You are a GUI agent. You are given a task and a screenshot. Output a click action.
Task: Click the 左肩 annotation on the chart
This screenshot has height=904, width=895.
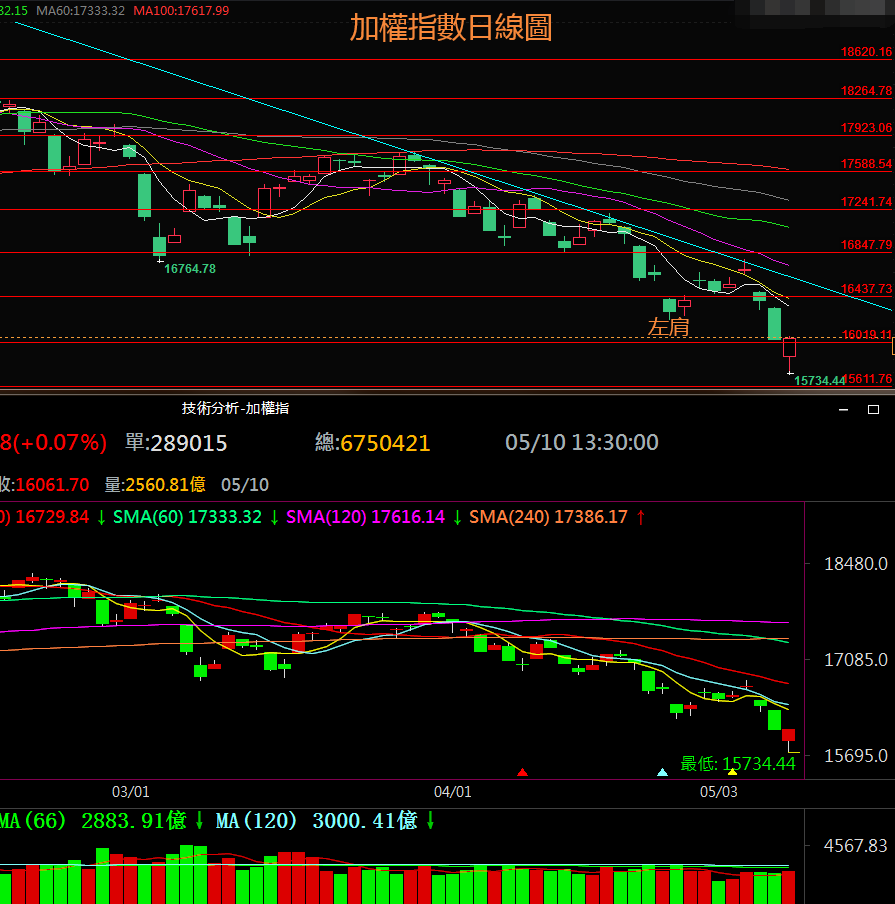[668, 326]
